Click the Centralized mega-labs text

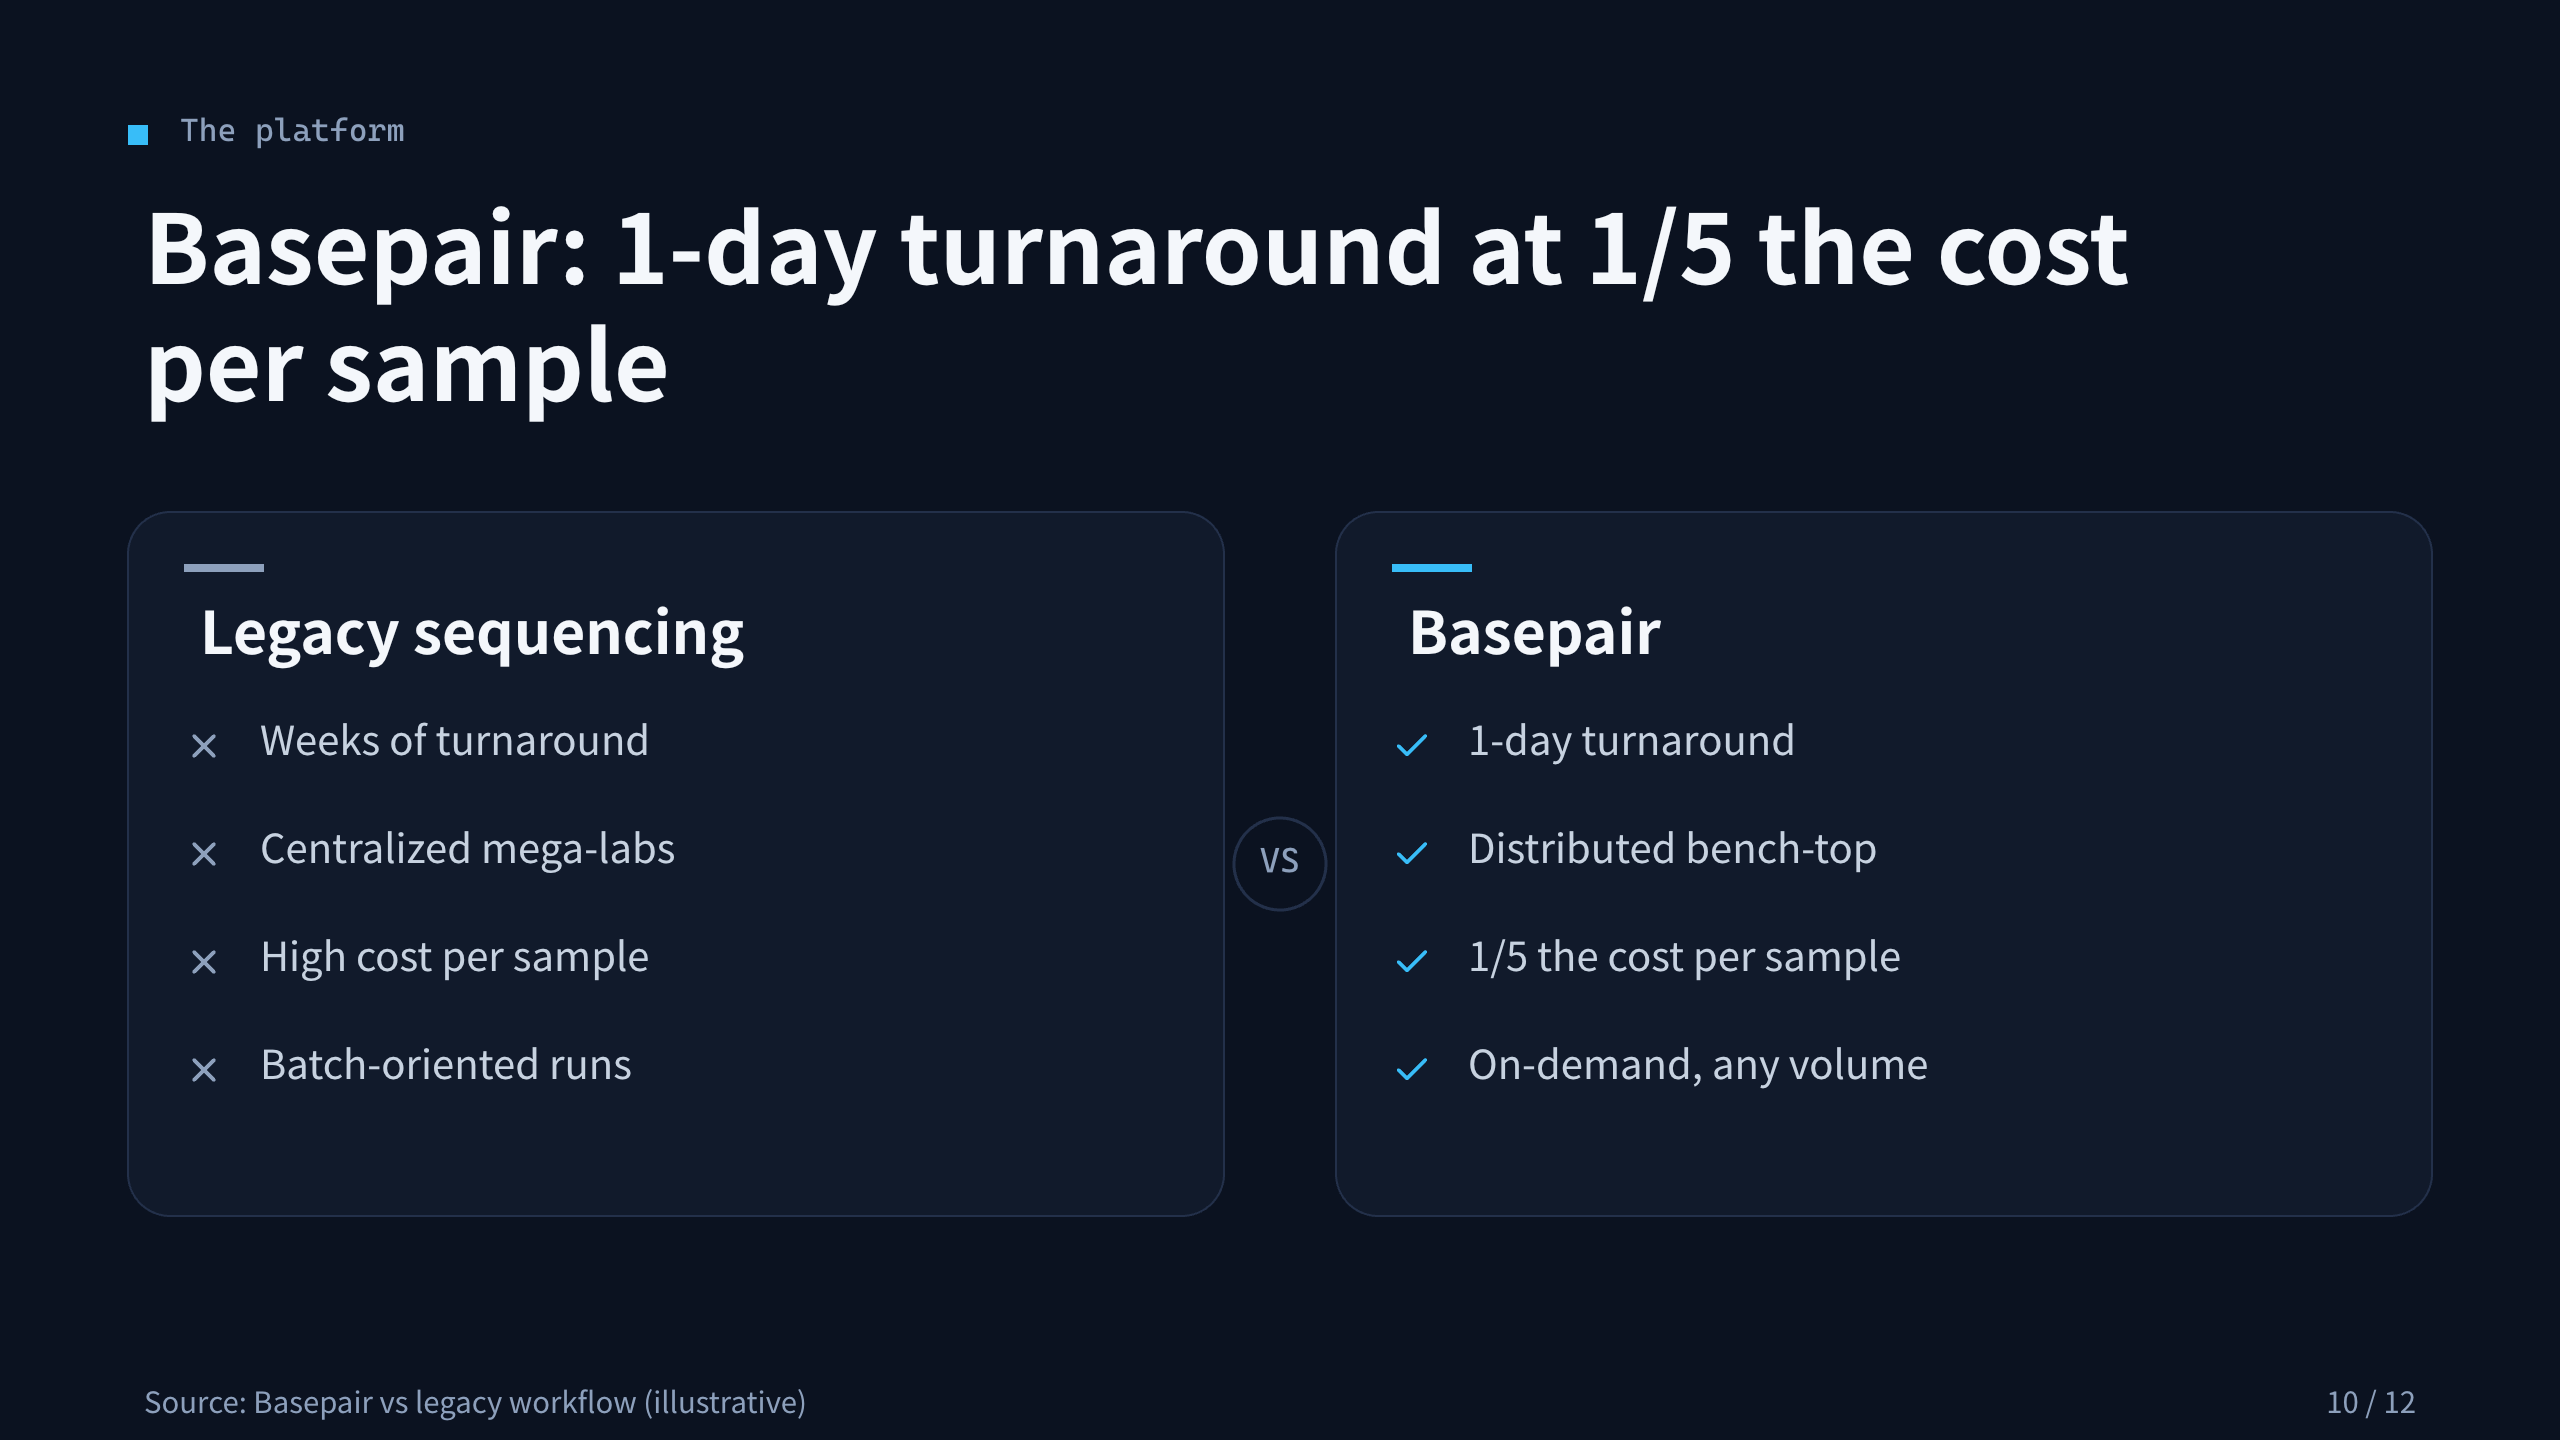[x=467, y=850]
